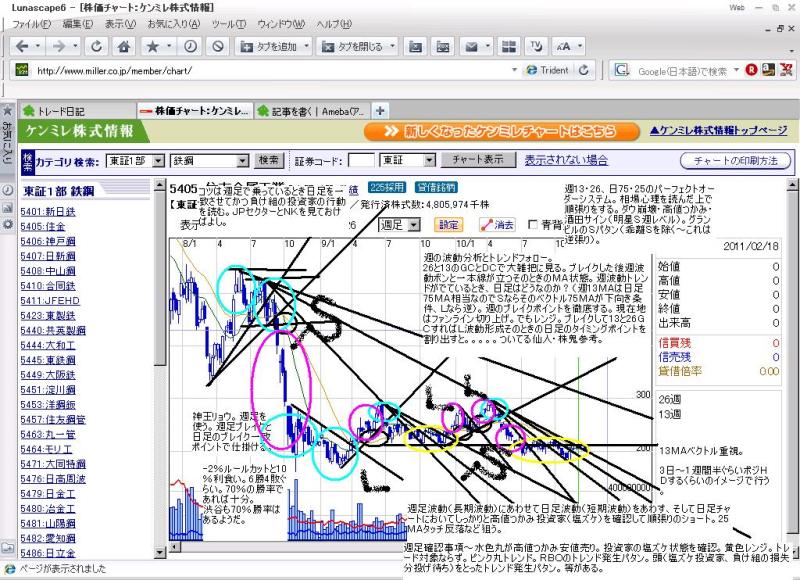Click the 消去 eraser button on chart

(x=497, y=224)
